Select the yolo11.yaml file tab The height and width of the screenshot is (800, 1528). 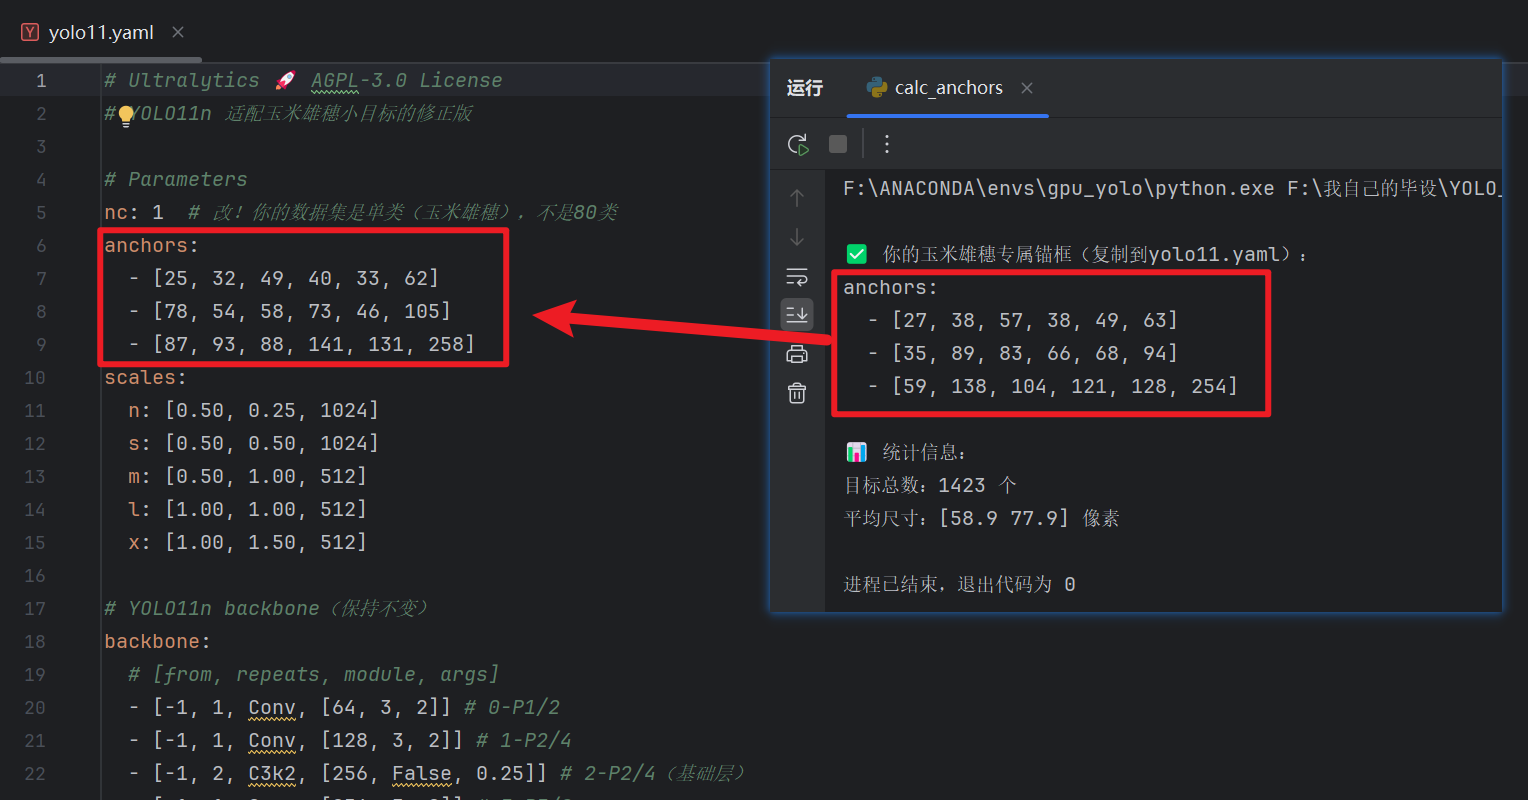pos(101,32)
